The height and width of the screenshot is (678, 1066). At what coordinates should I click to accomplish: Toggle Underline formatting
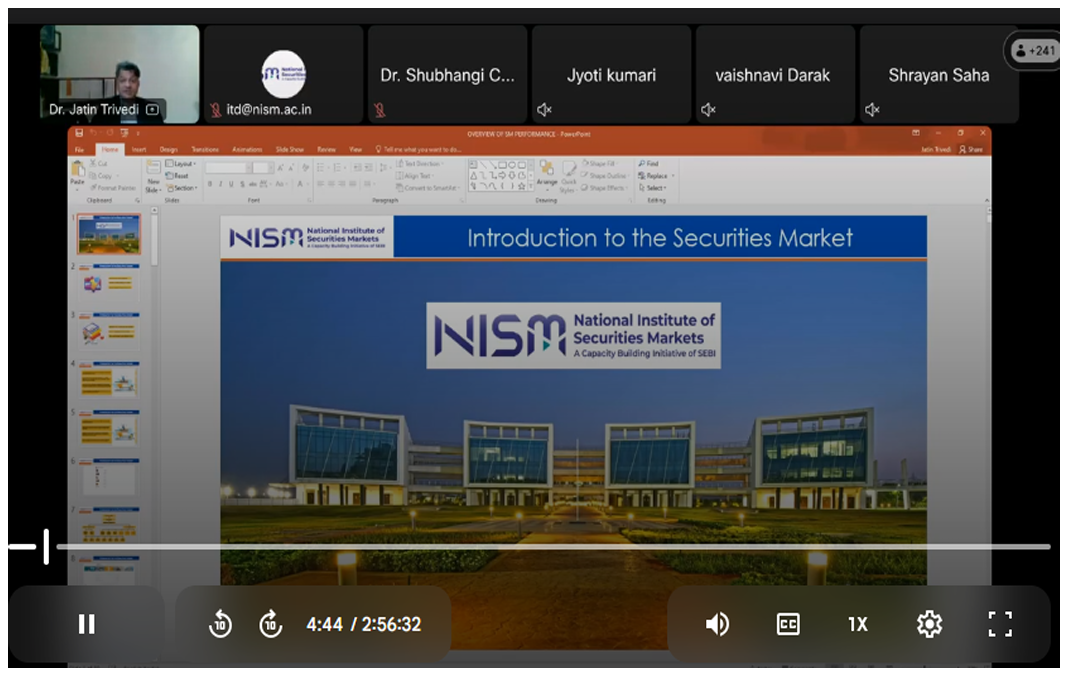(x=231, y=184)
